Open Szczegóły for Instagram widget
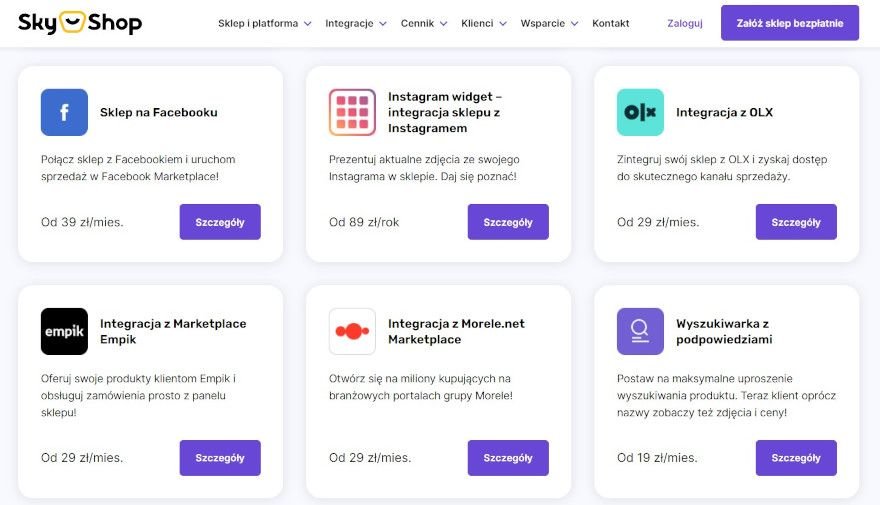 pyautogui.click(x=508, y=222)
